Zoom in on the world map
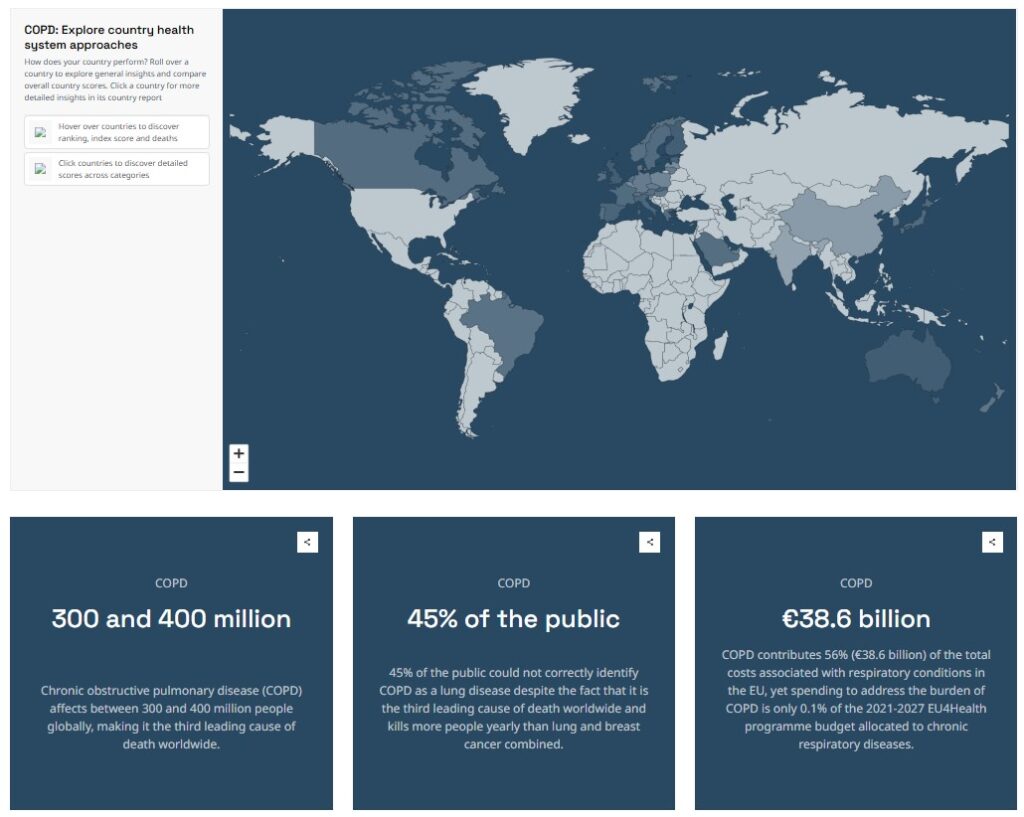 click(x=239, y=453)
